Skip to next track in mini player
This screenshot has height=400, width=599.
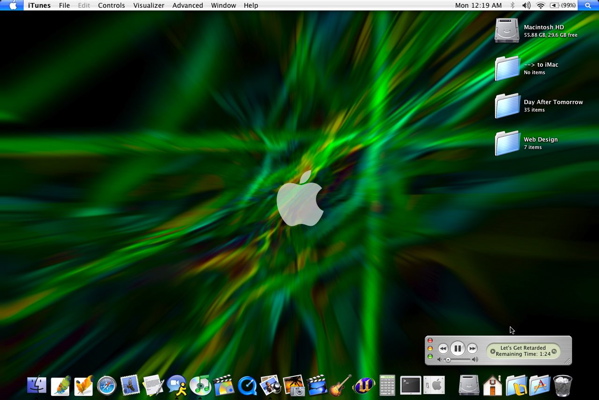472,348
